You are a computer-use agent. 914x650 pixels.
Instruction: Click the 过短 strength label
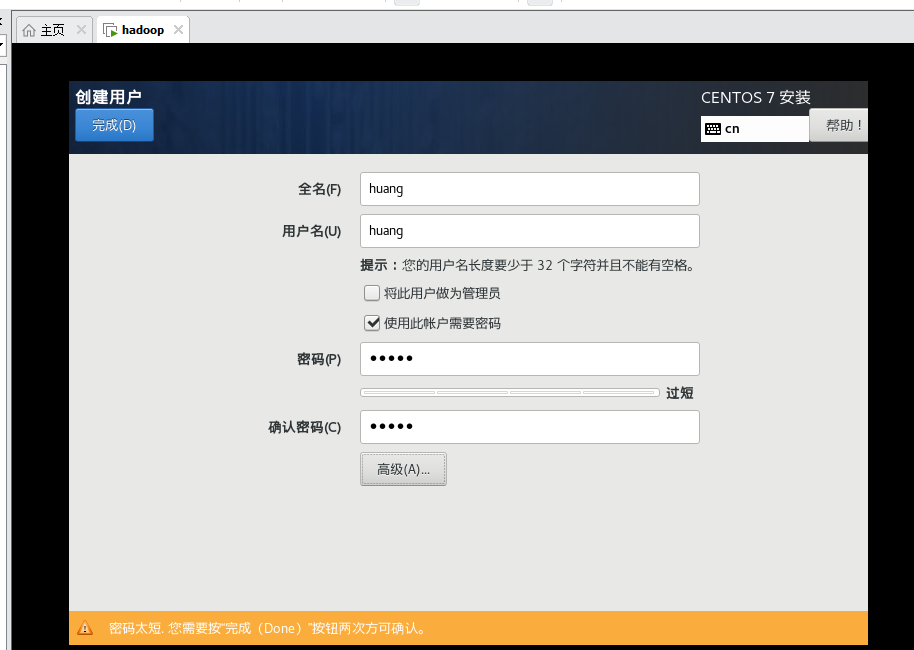[x=680, y=393]
